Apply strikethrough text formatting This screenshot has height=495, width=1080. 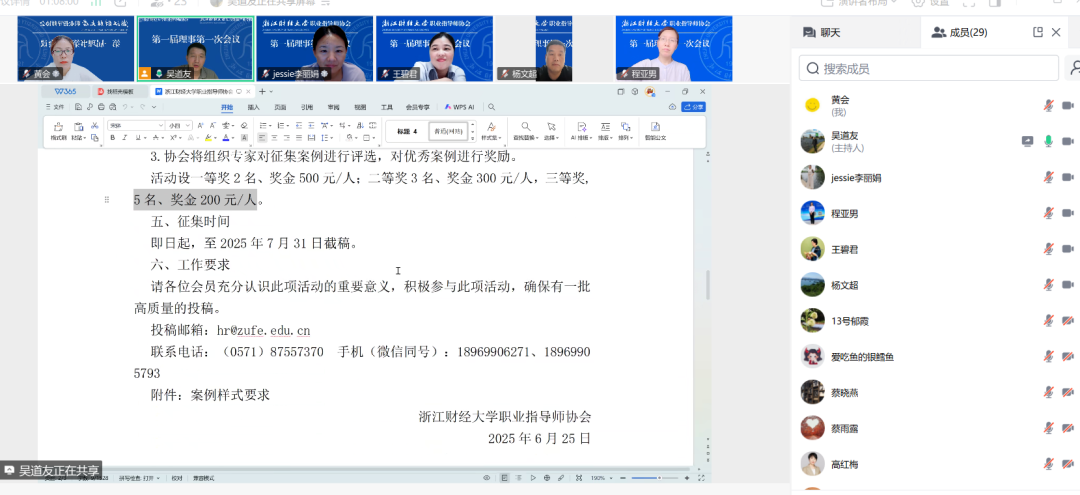pyautogui.click(x=156, y=138)
